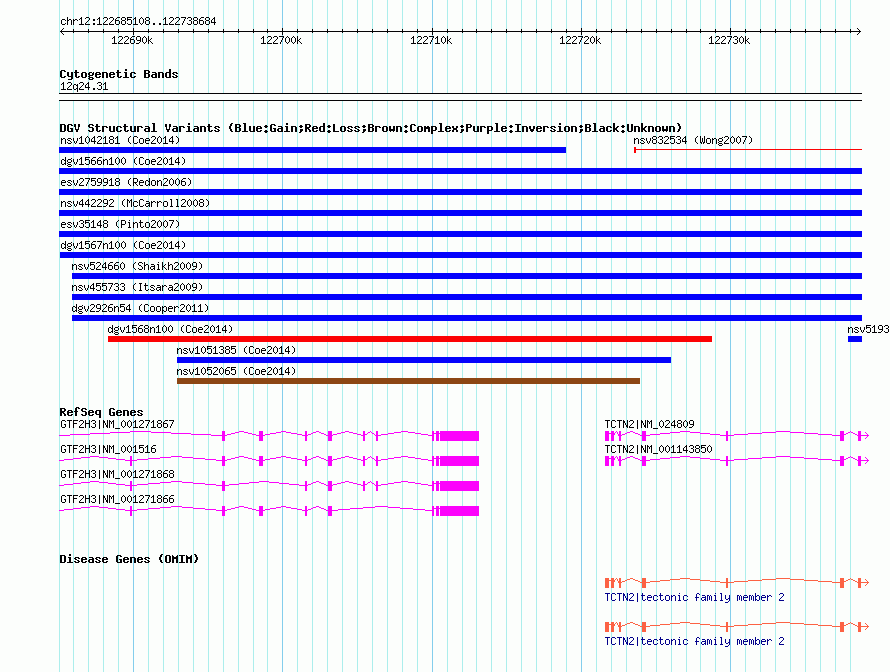890x672 pixels.
Task: Open transcript label TCTN2|NM_001143850
Action: [x=658, y=449]
